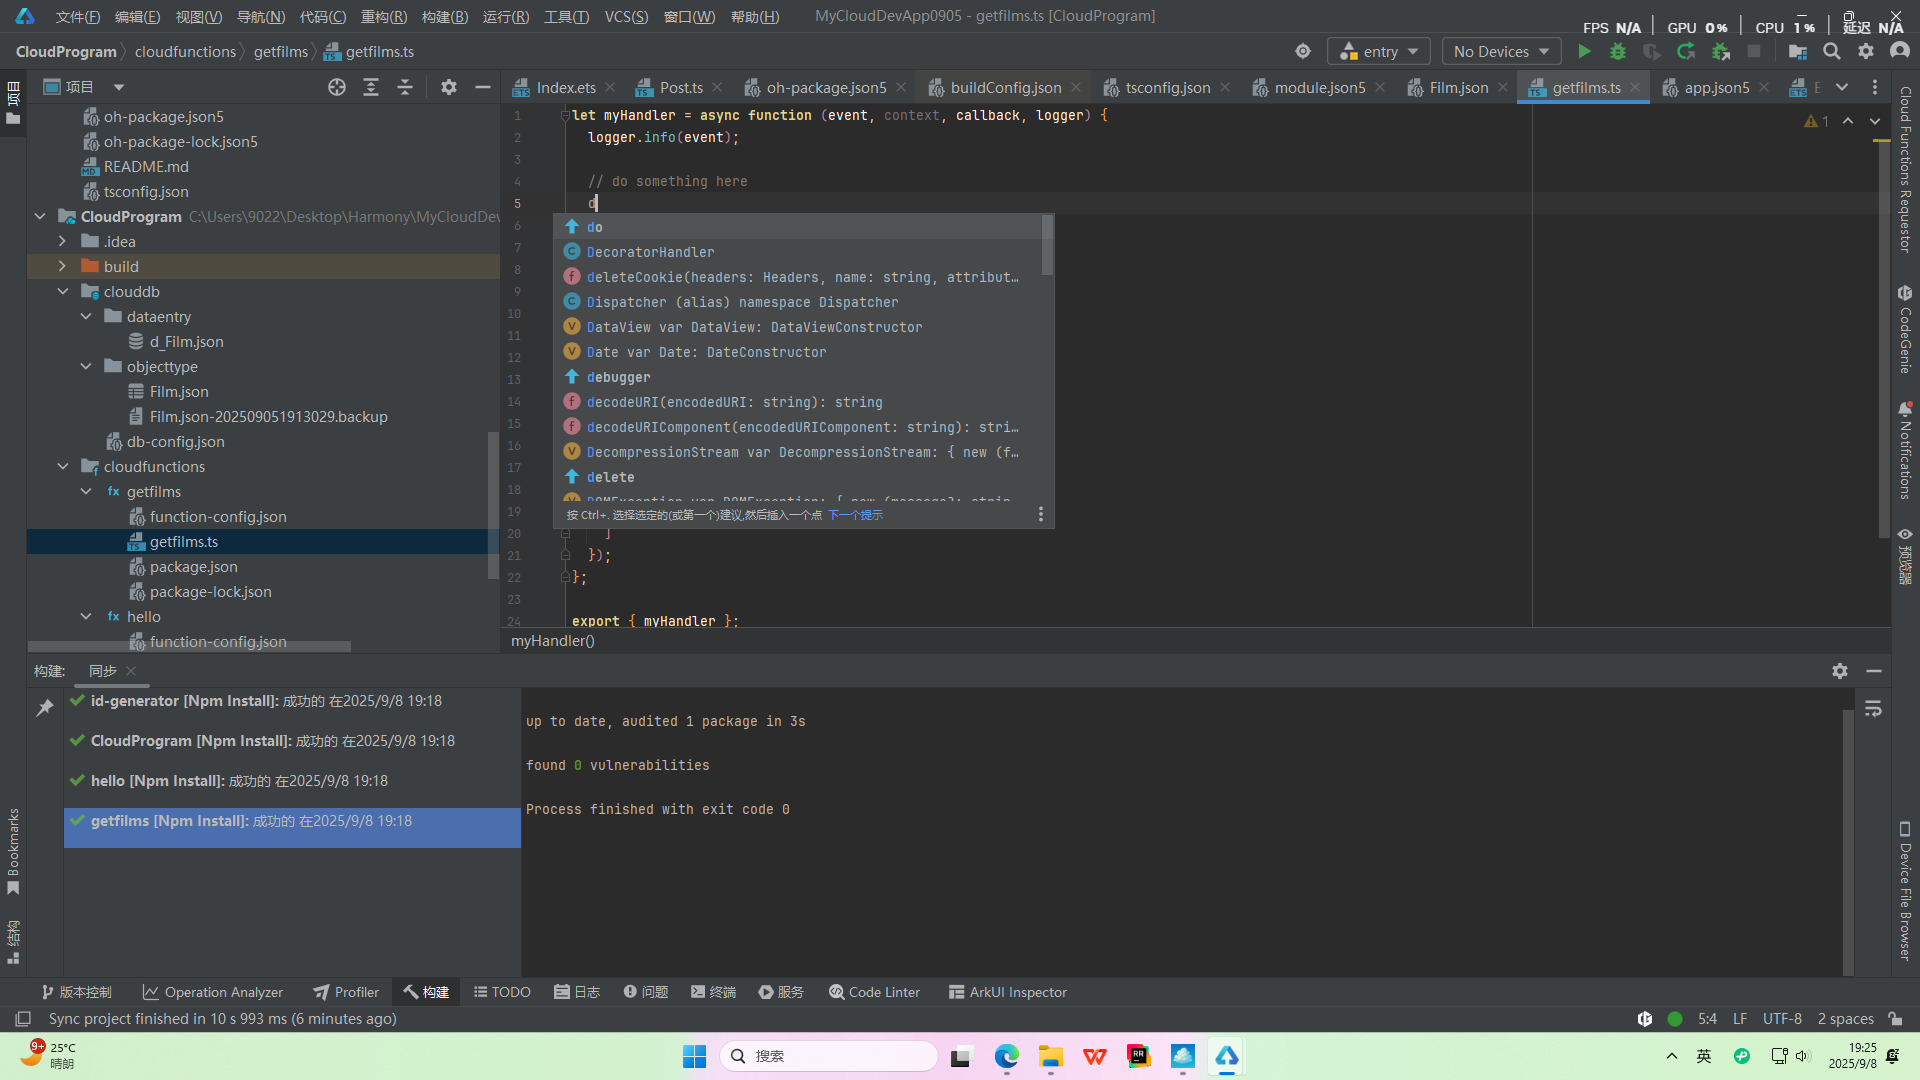1920x1080 pixels.
Task: Switch to the Index.ets tab
Action: point(565,87)
